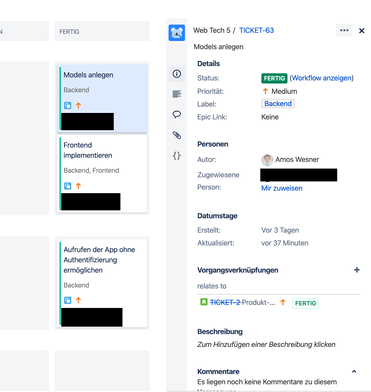Open linked issue TICKET-2
Image resolution: width=371 pixels, height=392 pixels.
[x=225, y=302]
